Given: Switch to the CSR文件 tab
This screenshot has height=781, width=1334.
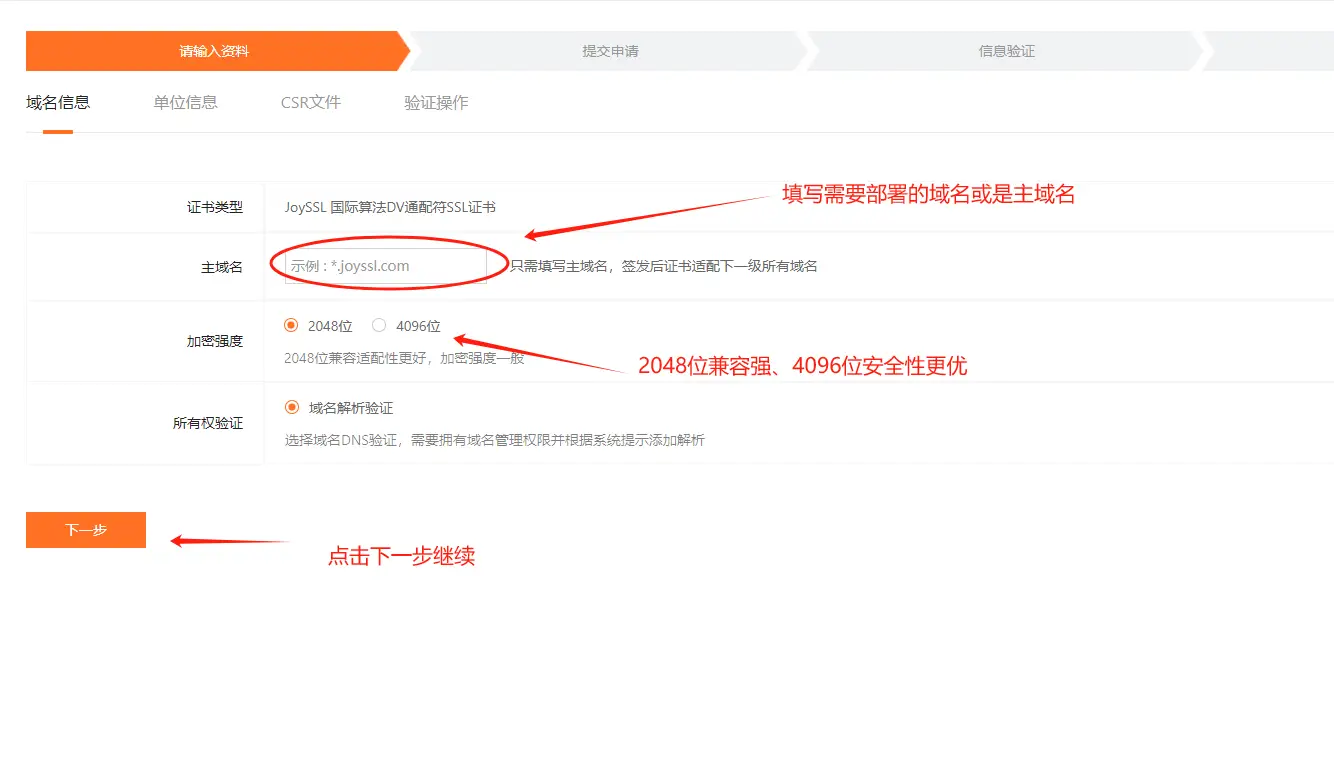Looking at the screenshot, I should click(x=311, y=102).
